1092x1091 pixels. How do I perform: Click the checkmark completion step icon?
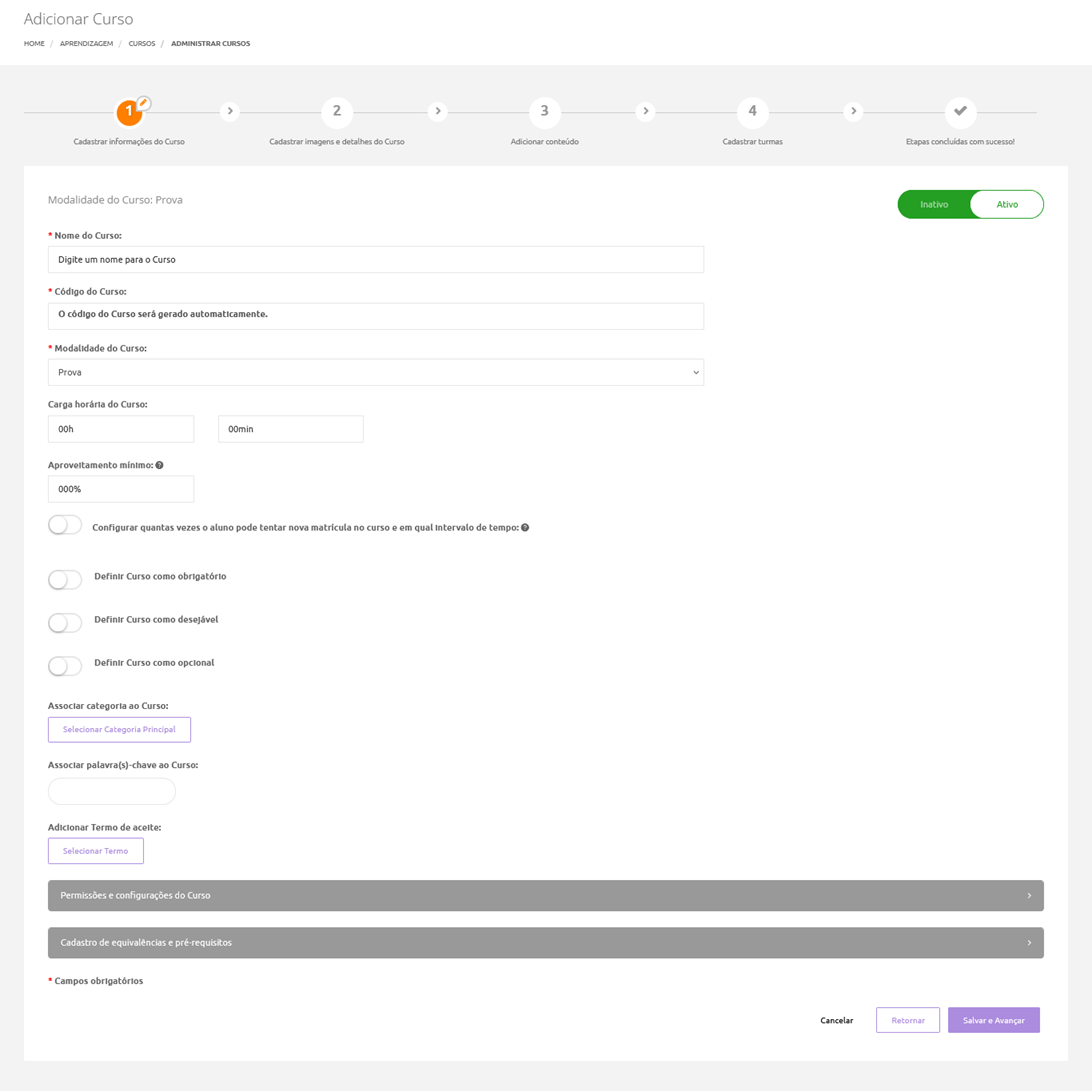tap(960, 111)
